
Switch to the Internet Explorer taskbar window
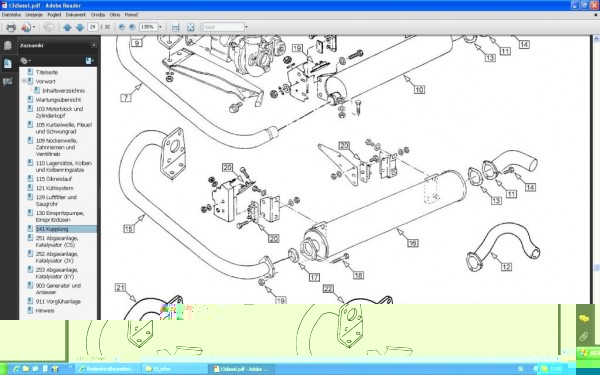[107, 369]
